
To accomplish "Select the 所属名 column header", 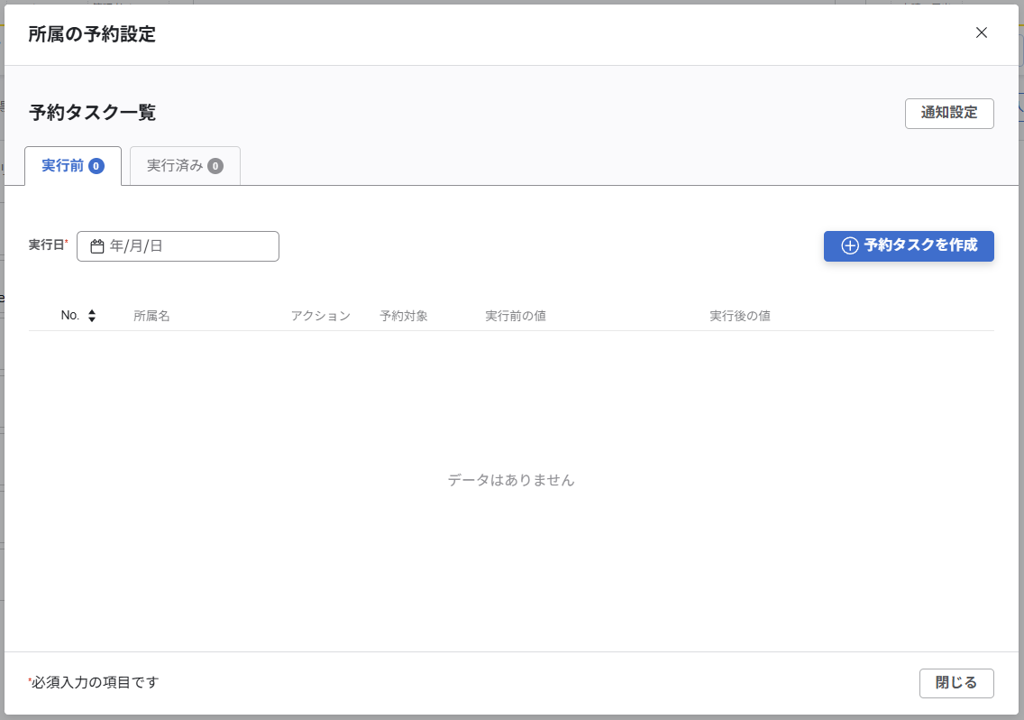I will (x=152, y=316).
